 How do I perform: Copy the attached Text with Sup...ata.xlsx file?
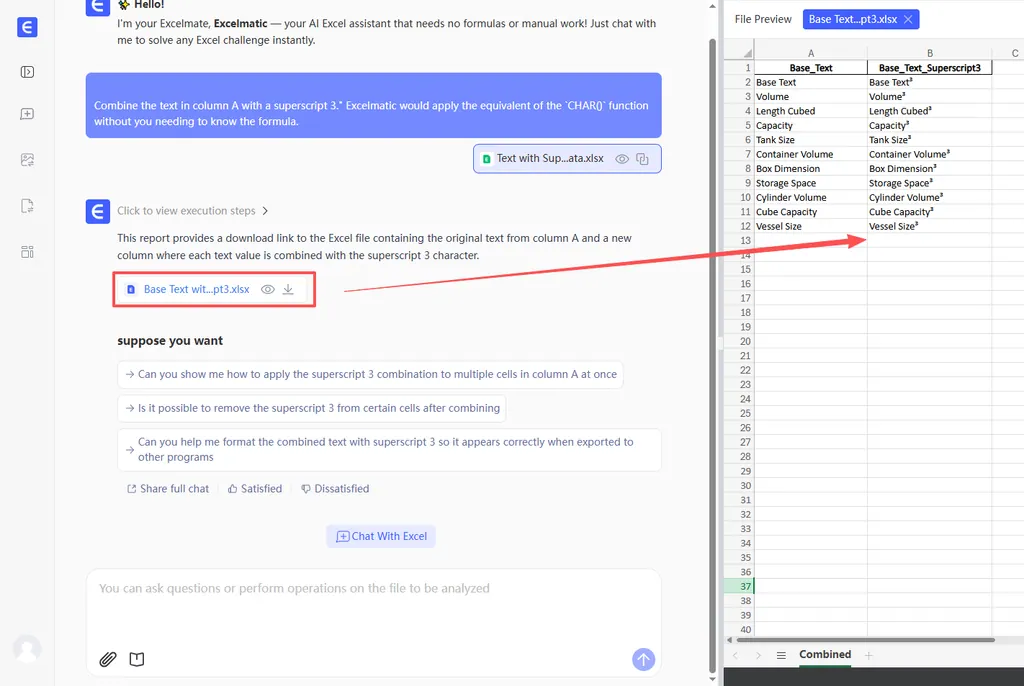click(x=644, y=158)
